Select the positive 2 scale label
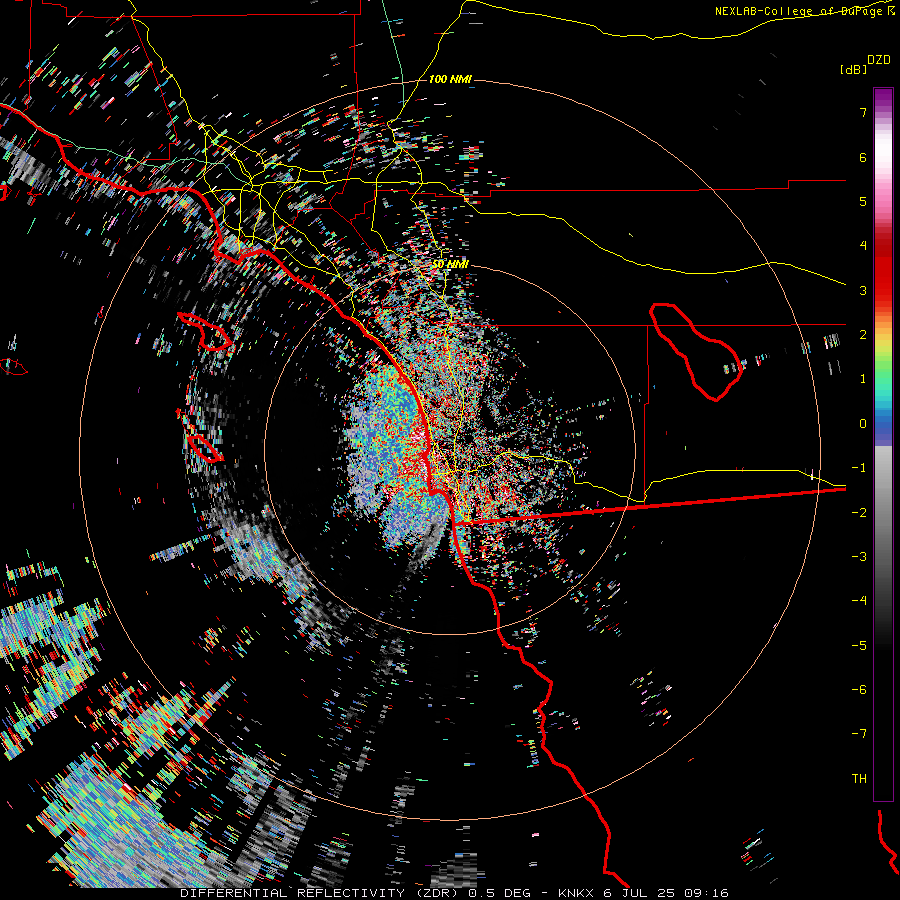Screen dimensions: 900x900 pos(863,335)
